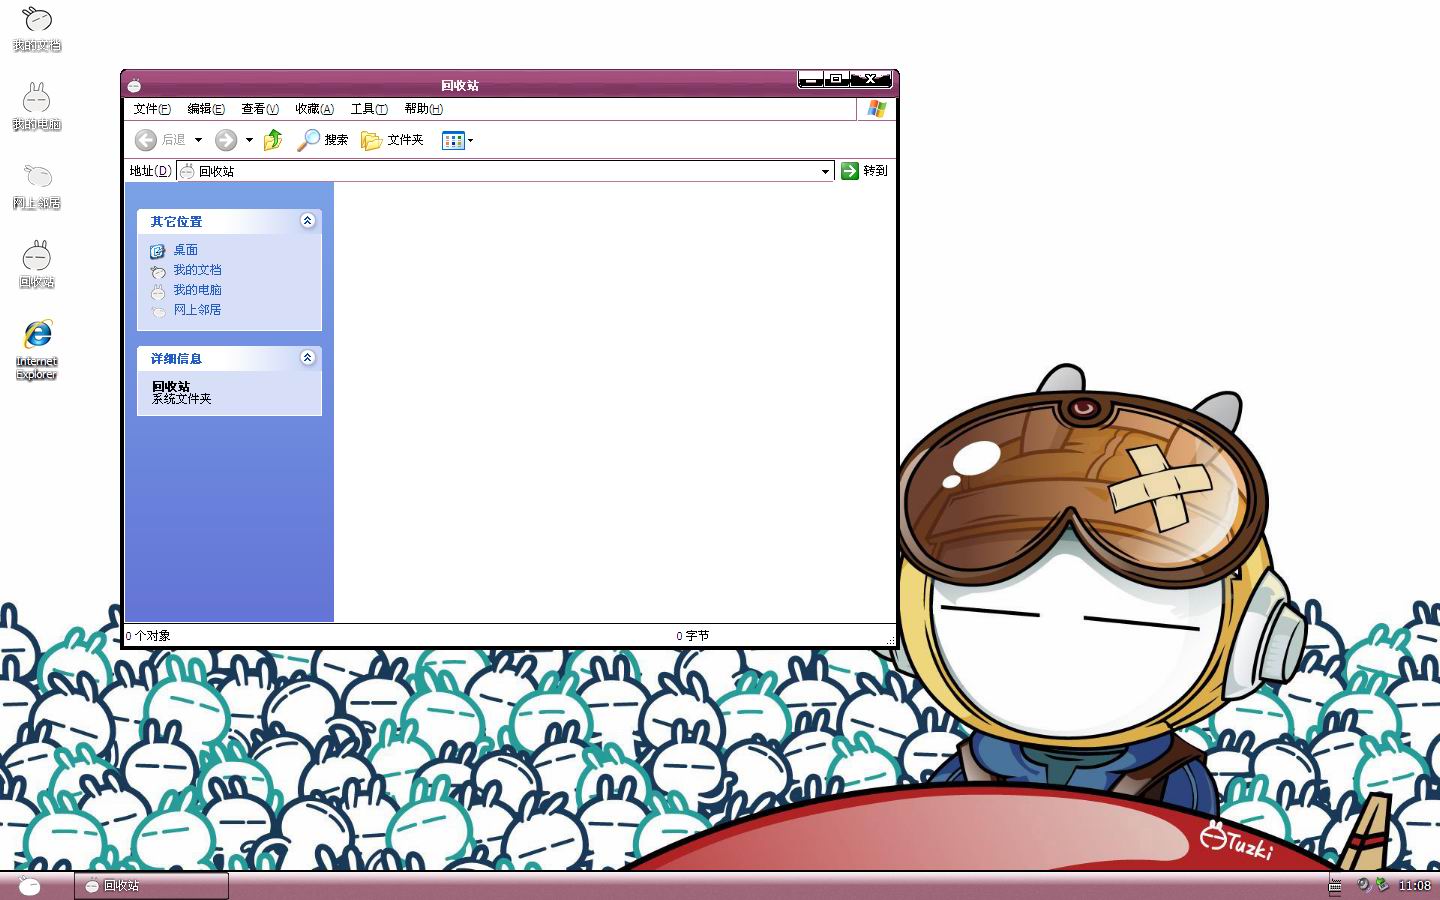Screen dimensions: 1440x900
Task: Focus the address bar field showing 回收站
Action: point(505,171)
